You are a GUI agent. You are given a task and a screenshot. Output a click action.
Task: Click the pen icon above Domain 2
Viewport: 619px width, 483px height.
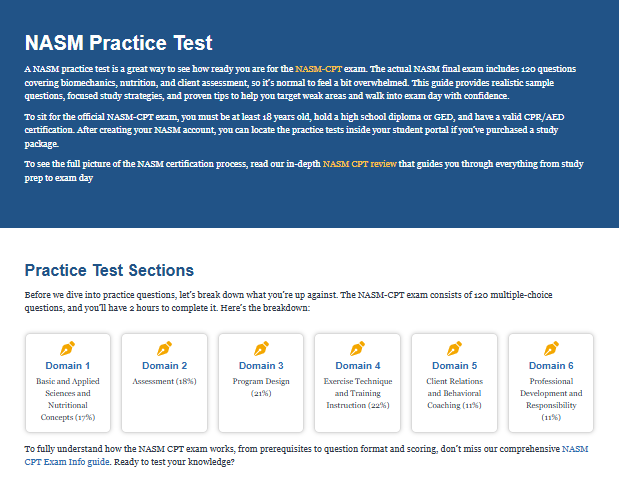tap(165, 348)
